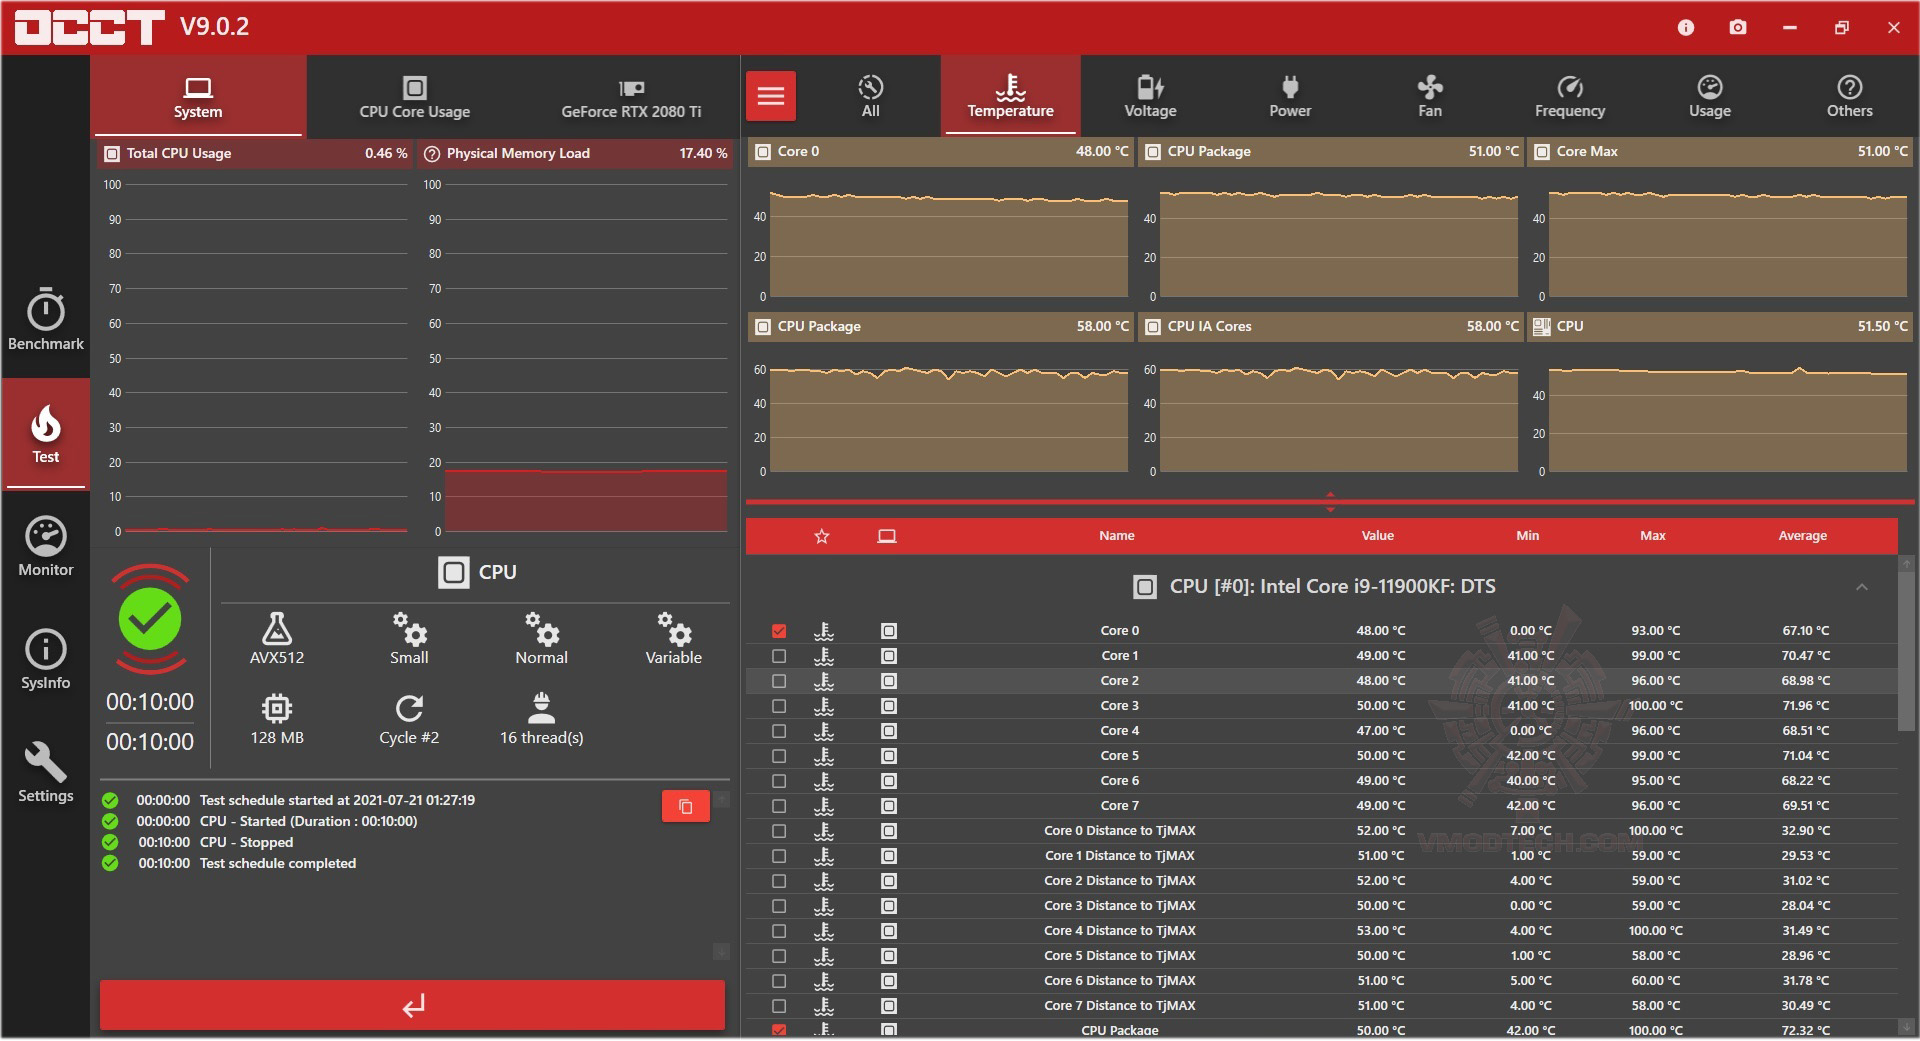The height and width of the screenshot is (1041, 1920).
Task: Switch to the Voltage sensor tab
Action: point(1150,96)
